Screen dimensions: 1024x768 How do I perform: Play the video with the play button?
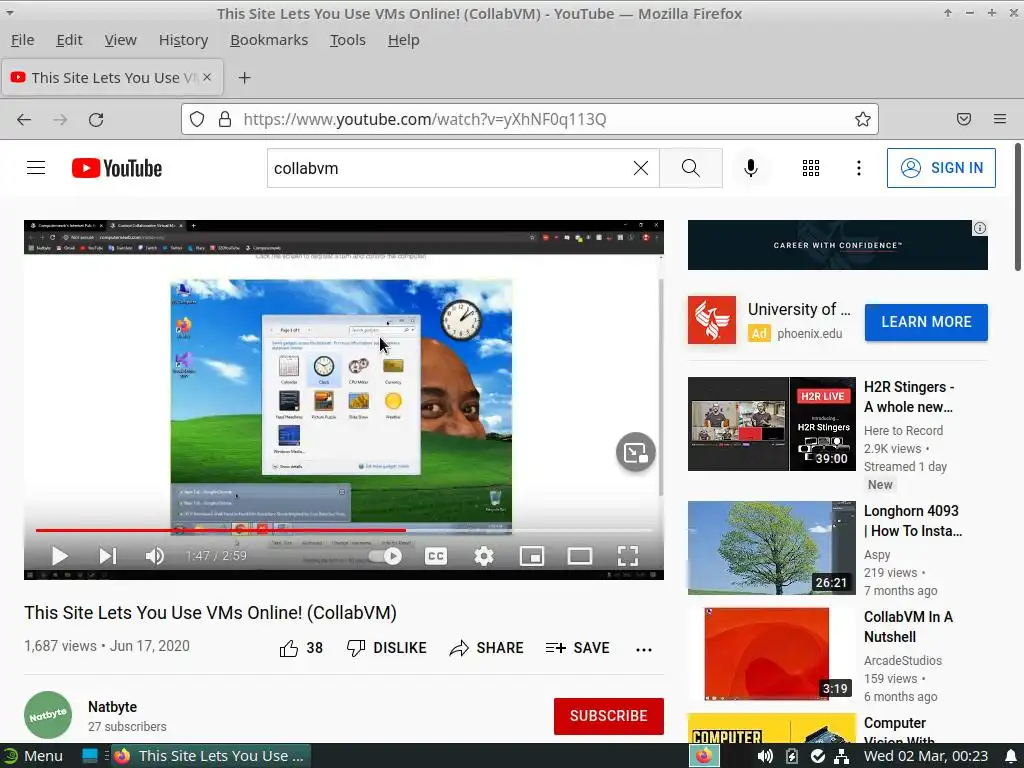point(60,556)
